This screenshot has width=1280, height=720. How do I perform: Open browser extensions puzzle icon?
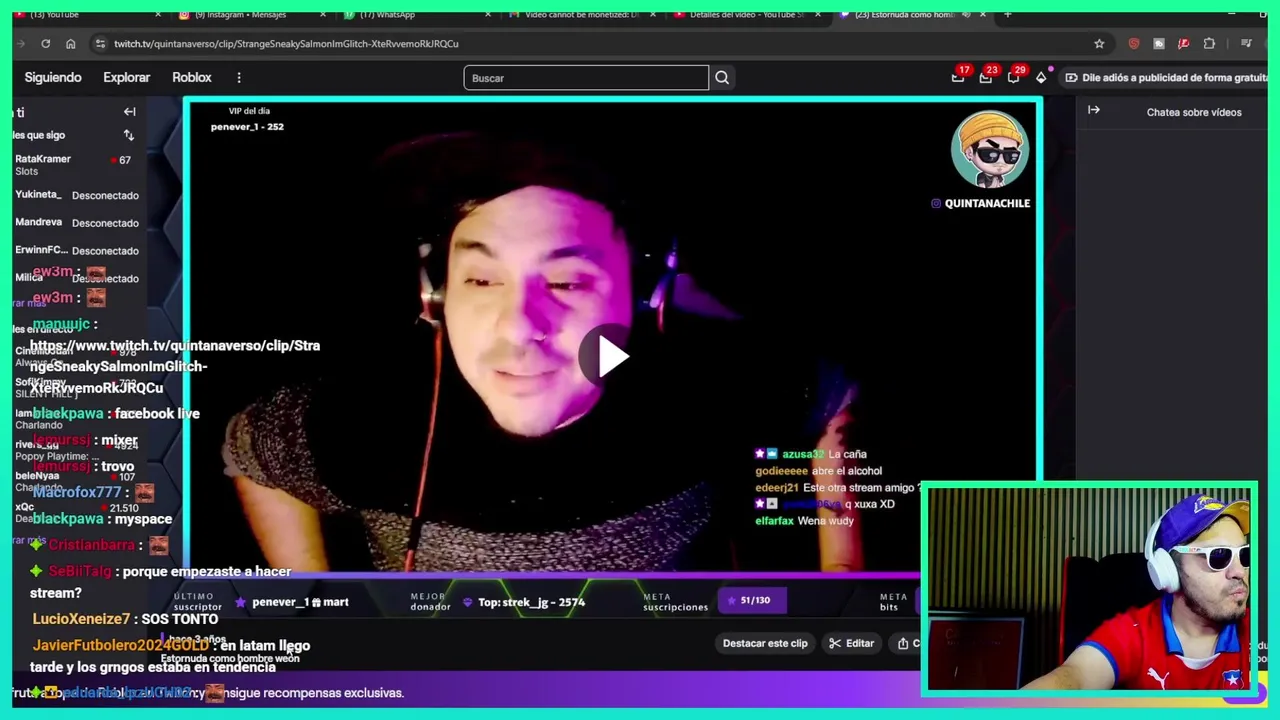pyautogui.click(x=1209, y=43)
